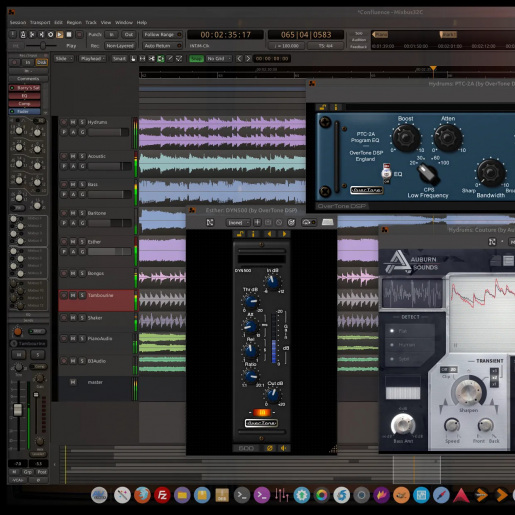Click DYN500 yellow right arrow preset icon
515x515 pixels.
(284, 234)
